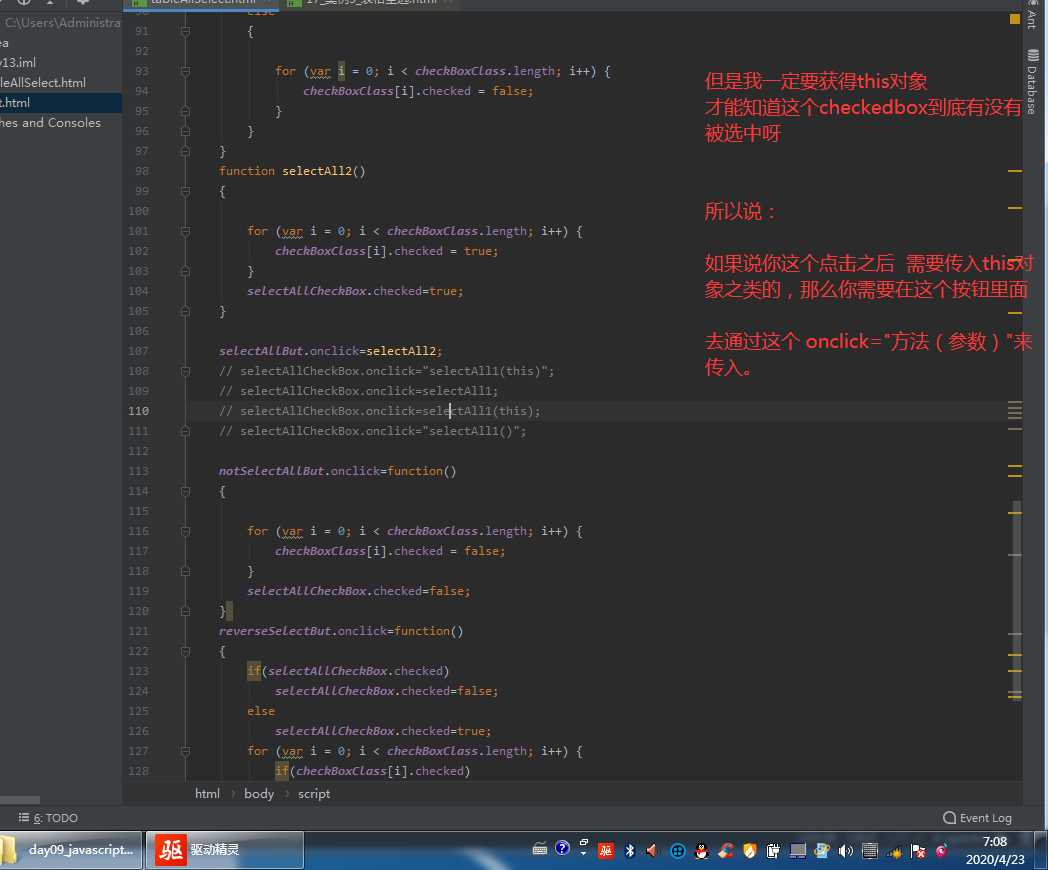Open the QQ penguin tray icon
Screen dimensions: 1048x870
click(701, 851)
